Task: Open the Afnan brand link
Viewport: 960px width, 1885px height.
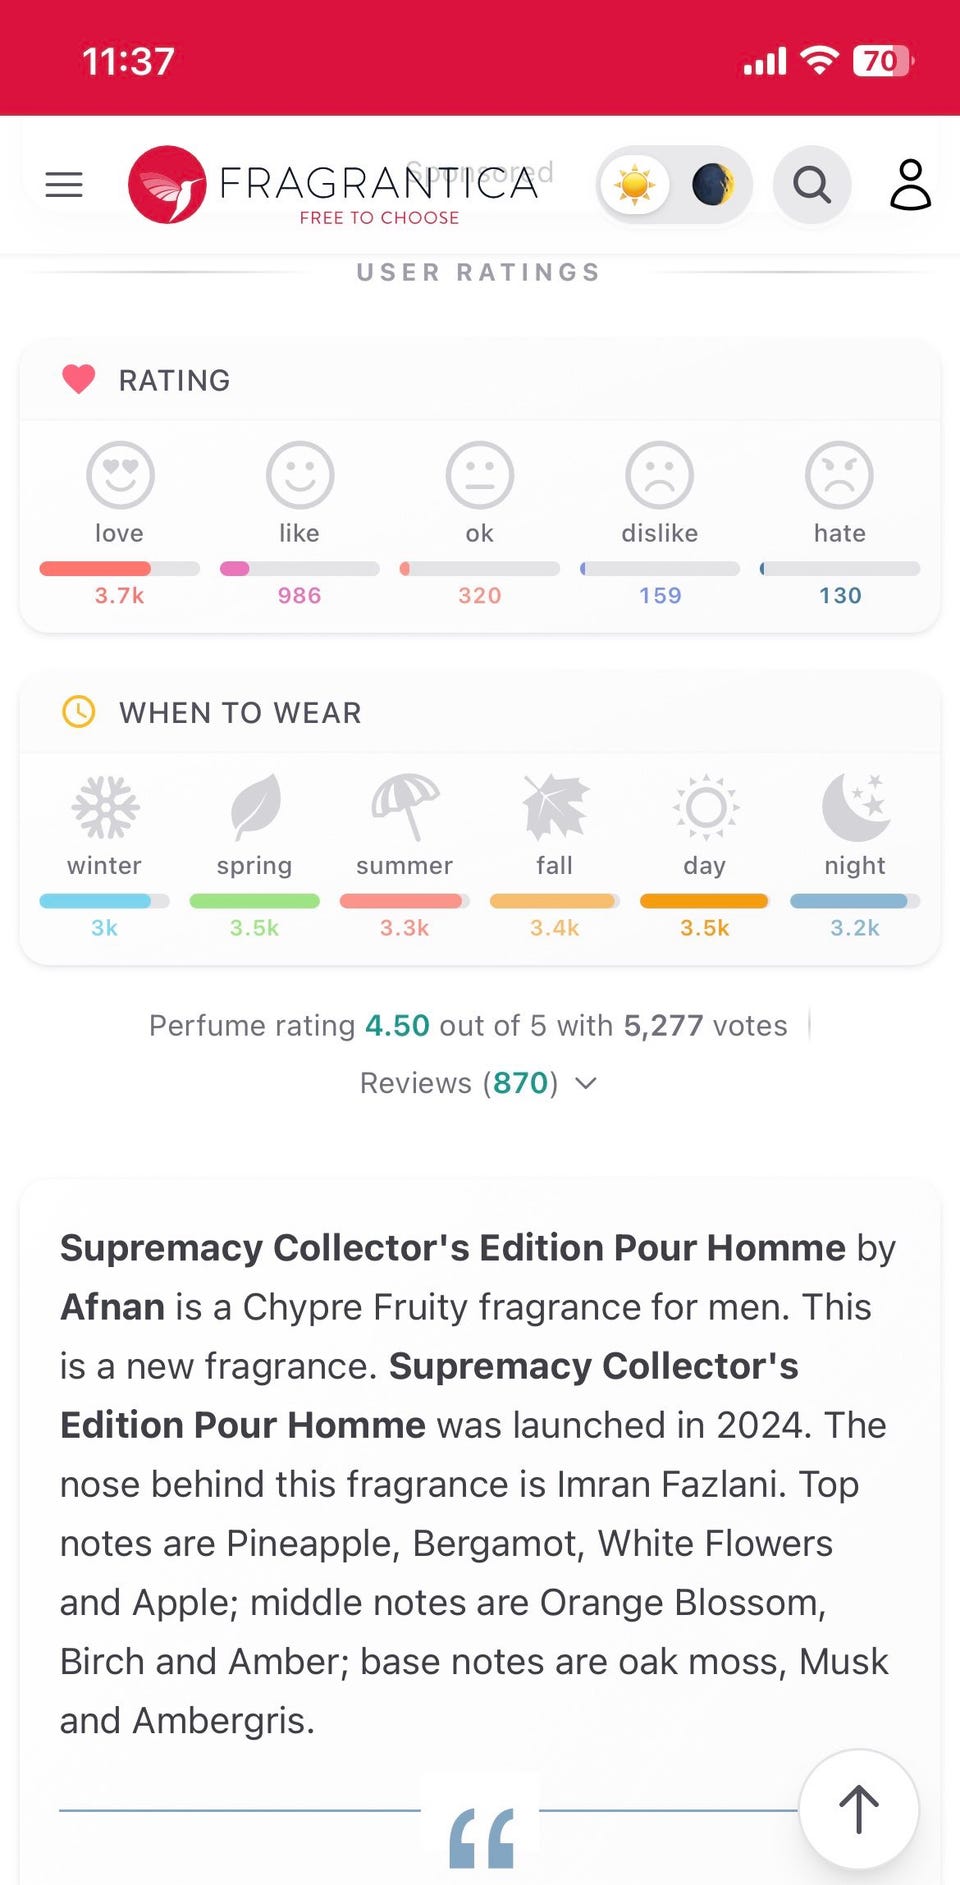Action: coord(112,1307)
